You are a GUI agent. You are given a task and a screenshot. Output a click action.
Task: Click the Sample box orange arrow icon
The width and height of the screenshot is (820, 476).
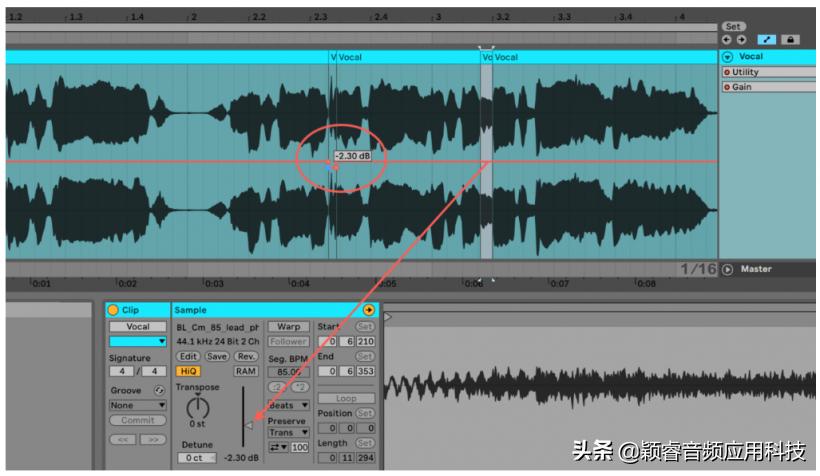tap(369, 310)
